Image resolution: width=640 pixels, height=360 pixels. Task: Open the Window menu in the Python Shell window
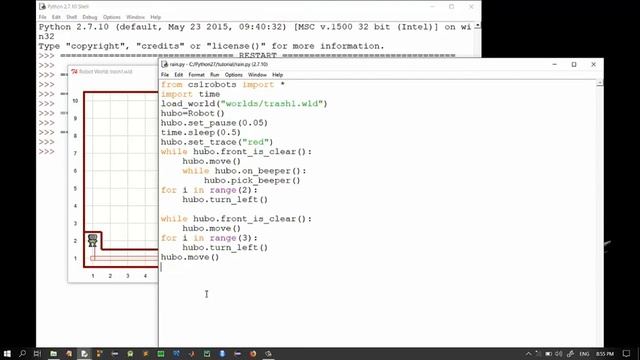pos(135,17)
